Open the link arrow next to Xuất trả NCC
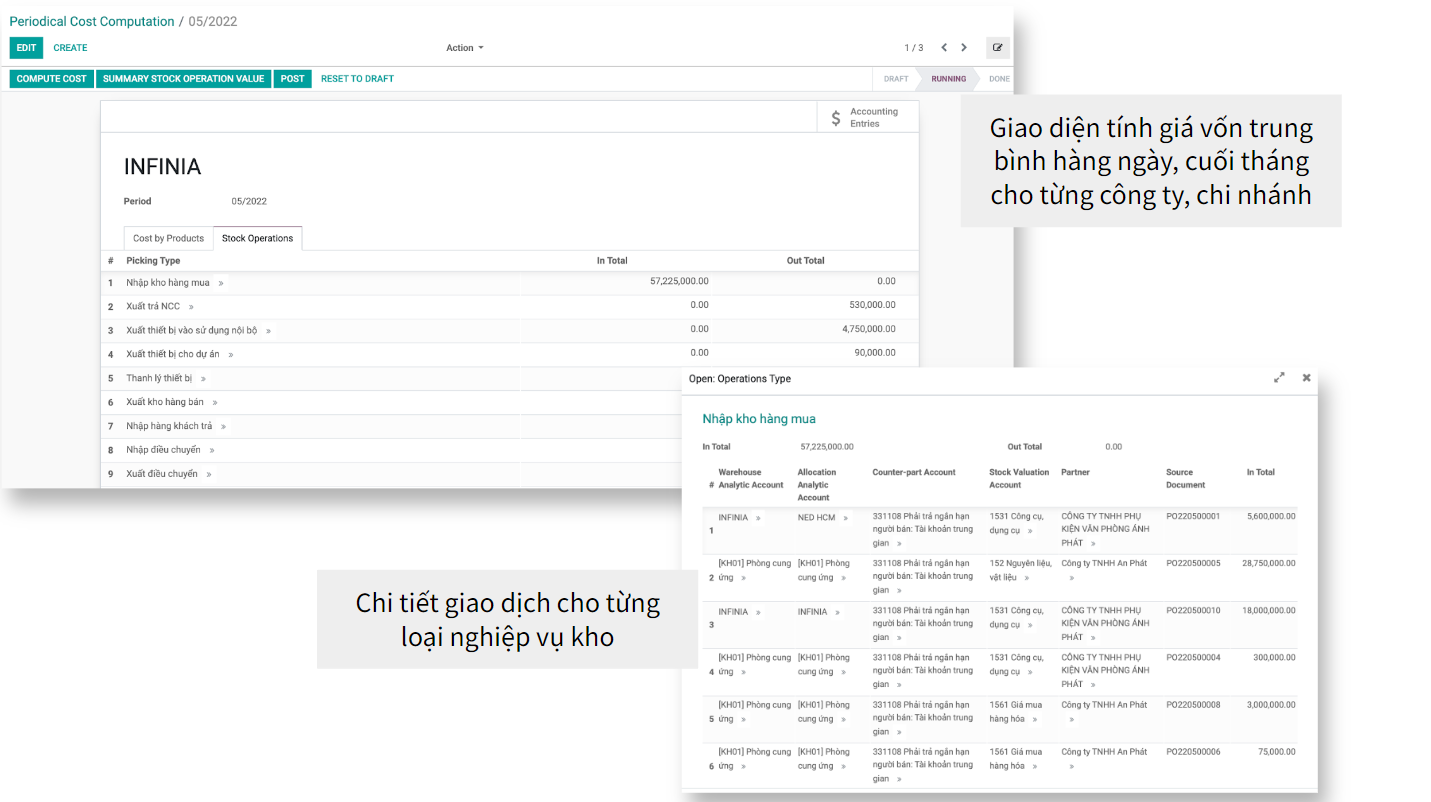This screenshot has height=802, width=1431. [x=191, y=307]
